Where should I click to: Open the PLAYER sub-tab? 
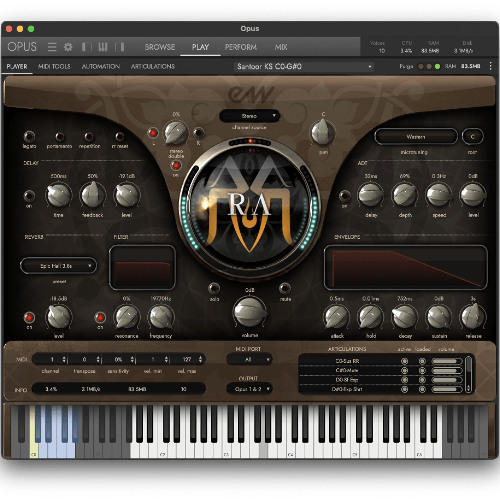pos(17,66)
